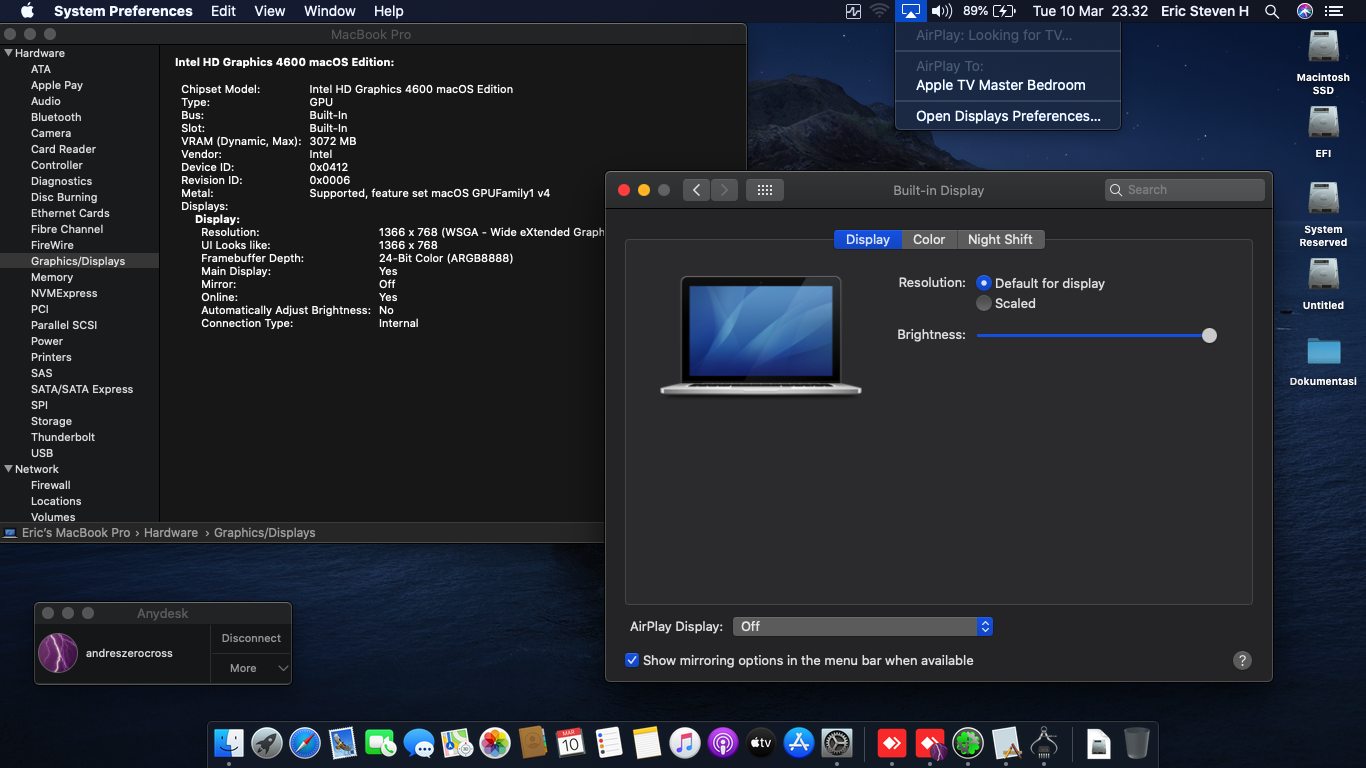Viewport: 1366px width, 768px height.
Task: Open the App Store from the Dock
Action: point(798,743)
